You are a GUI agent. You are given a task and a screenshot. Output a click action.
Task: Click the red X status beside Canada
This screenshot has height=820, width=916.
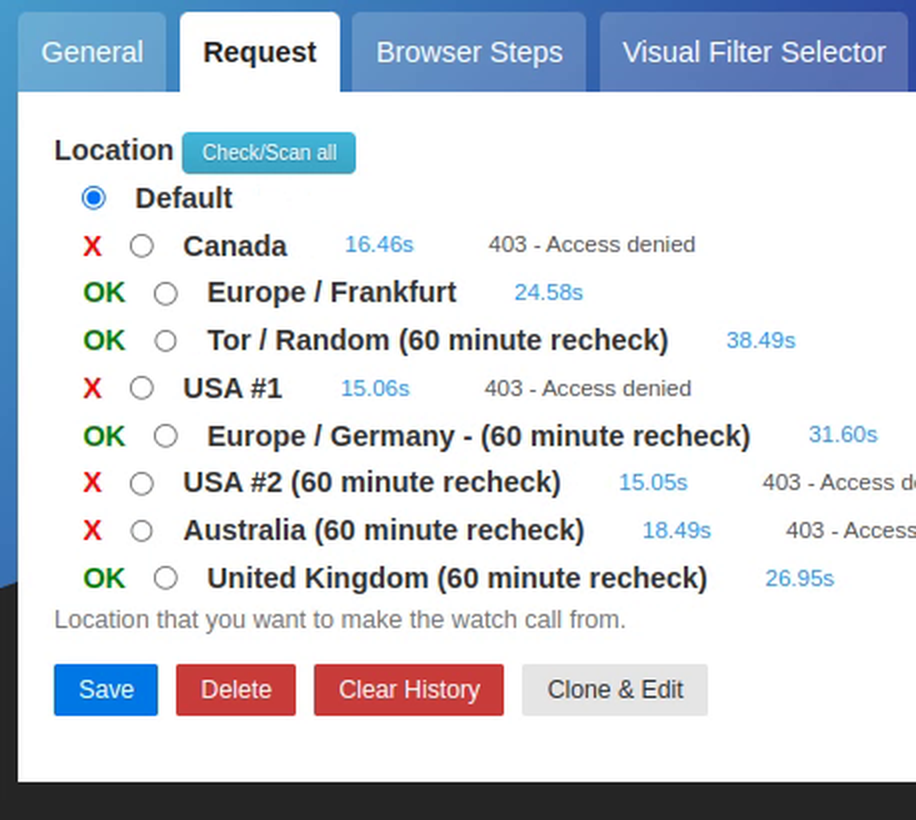point(92,246)
